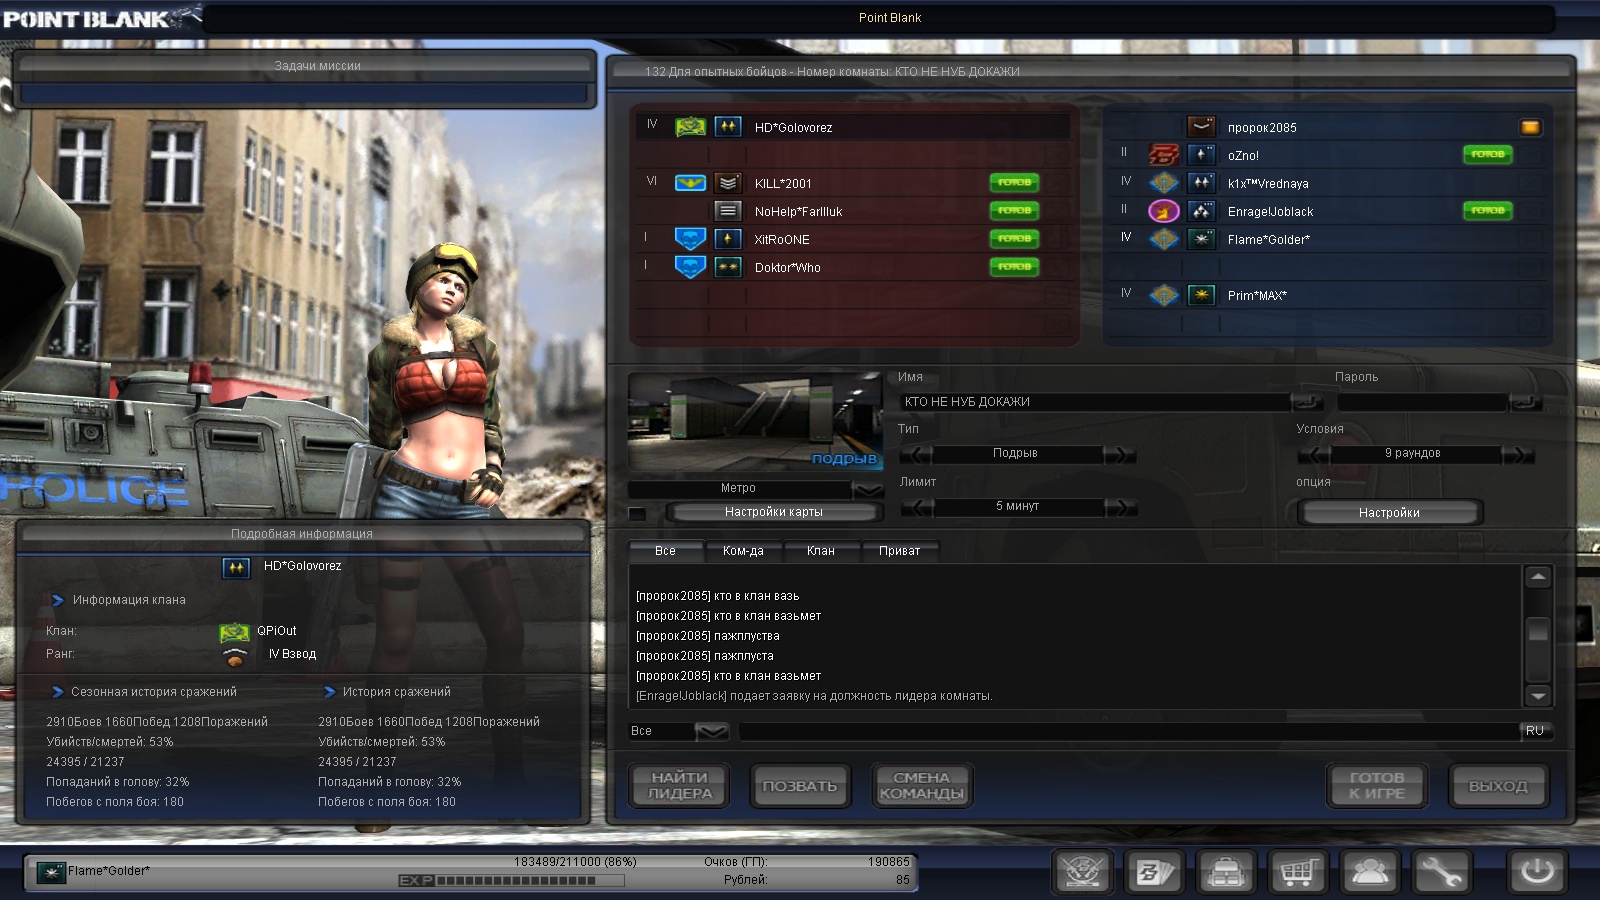Toggle the green ready status of oZno!
Screen dimensions: 1600x900
point(1488,154)
